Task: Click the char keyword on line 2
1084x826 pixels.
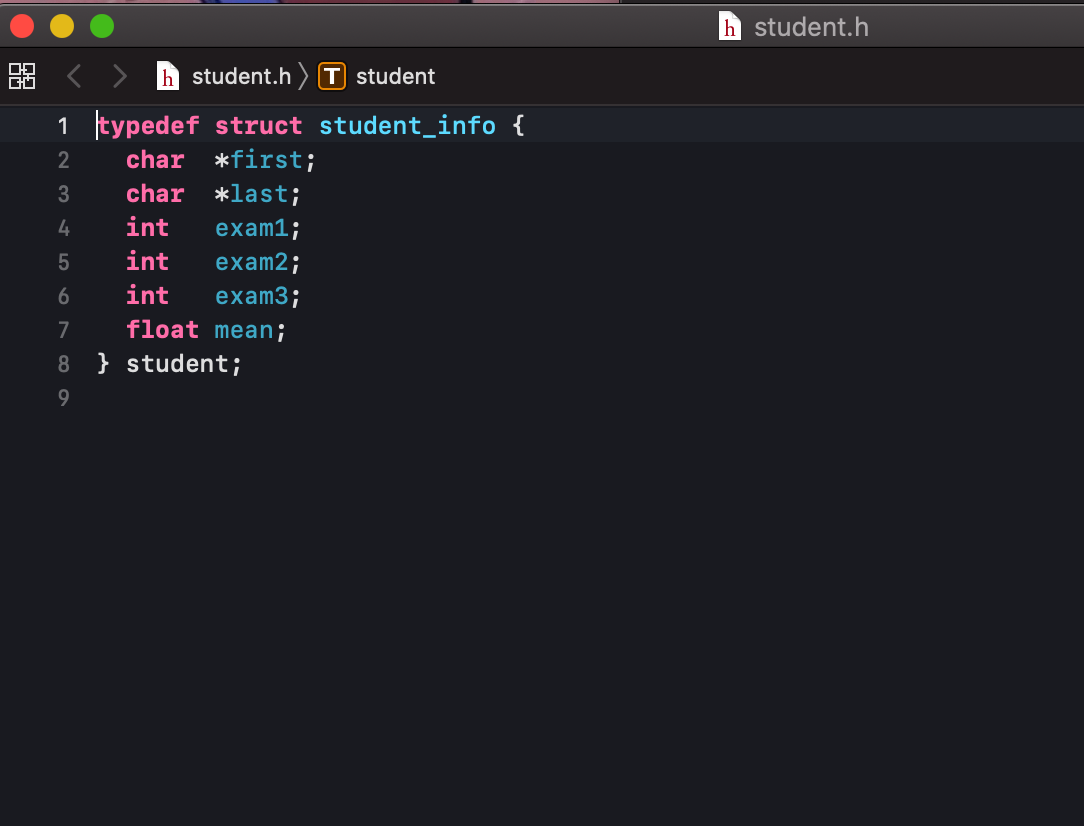Action: [156, 160]
